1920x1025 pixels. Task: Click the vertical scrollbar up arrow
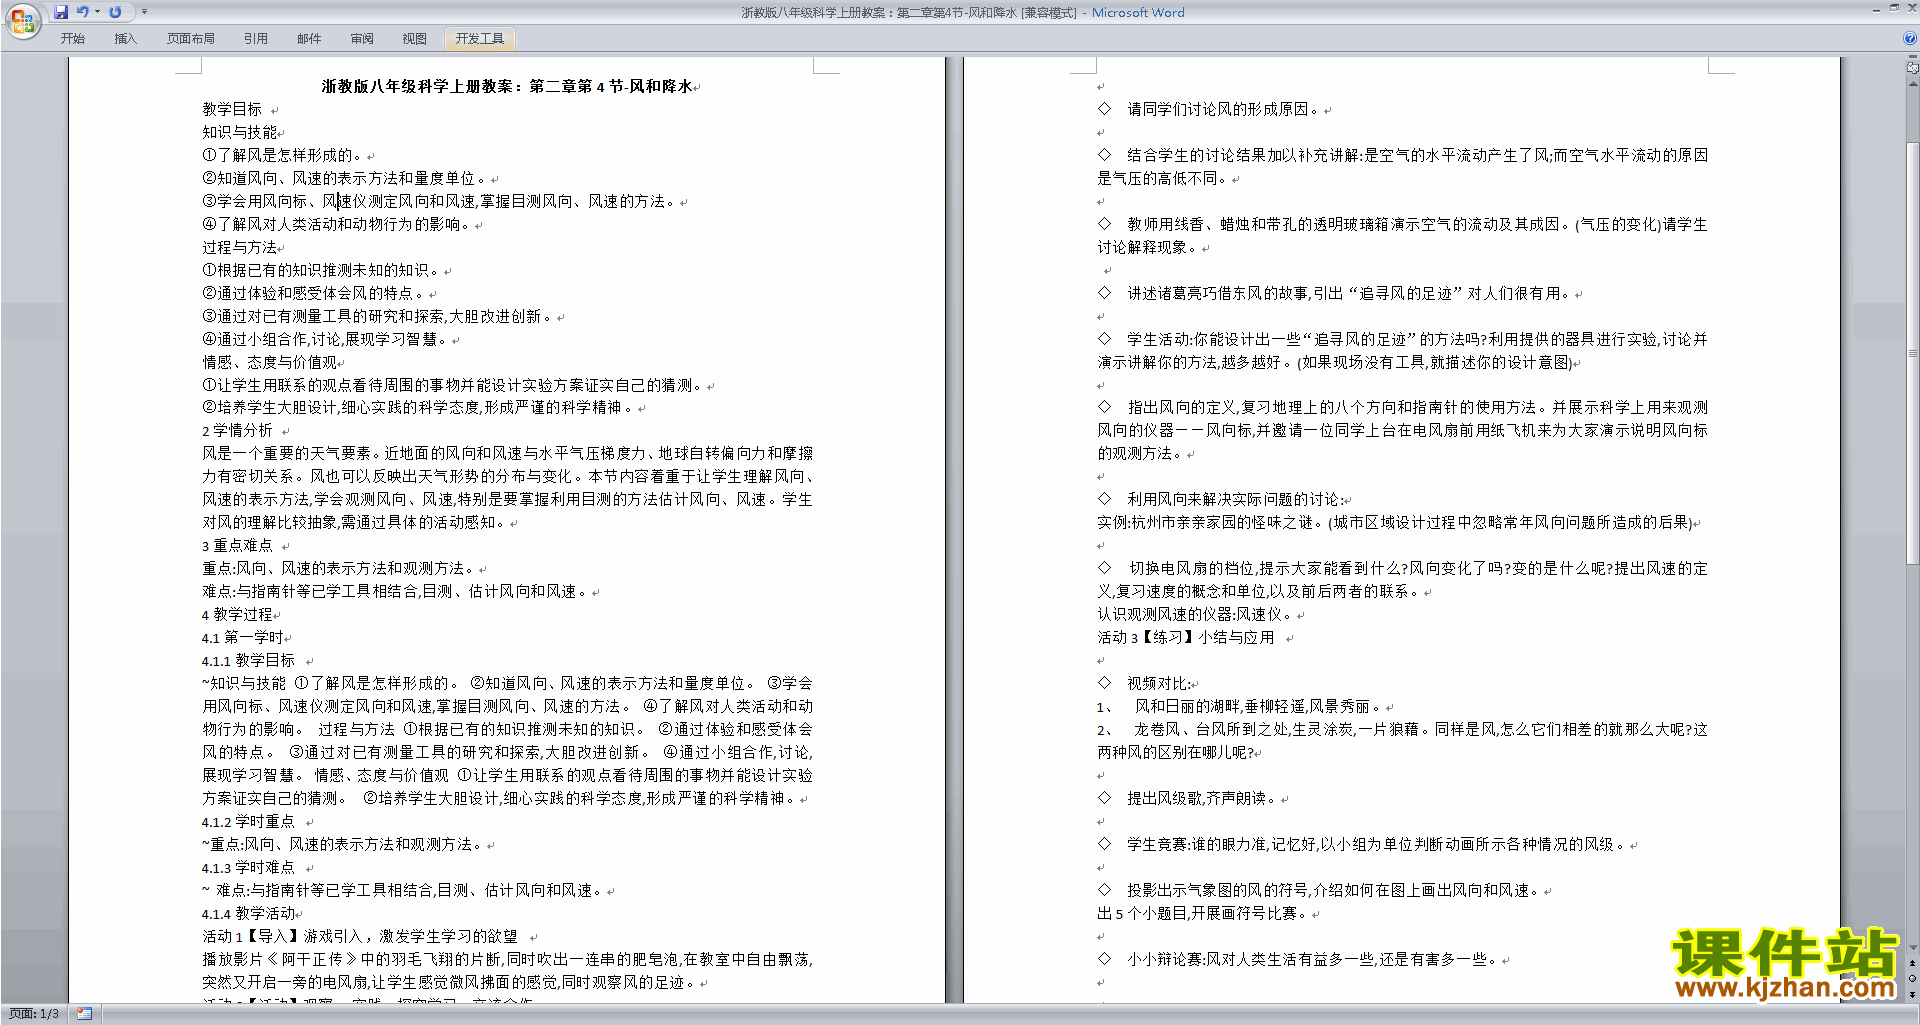[1912, 84]
